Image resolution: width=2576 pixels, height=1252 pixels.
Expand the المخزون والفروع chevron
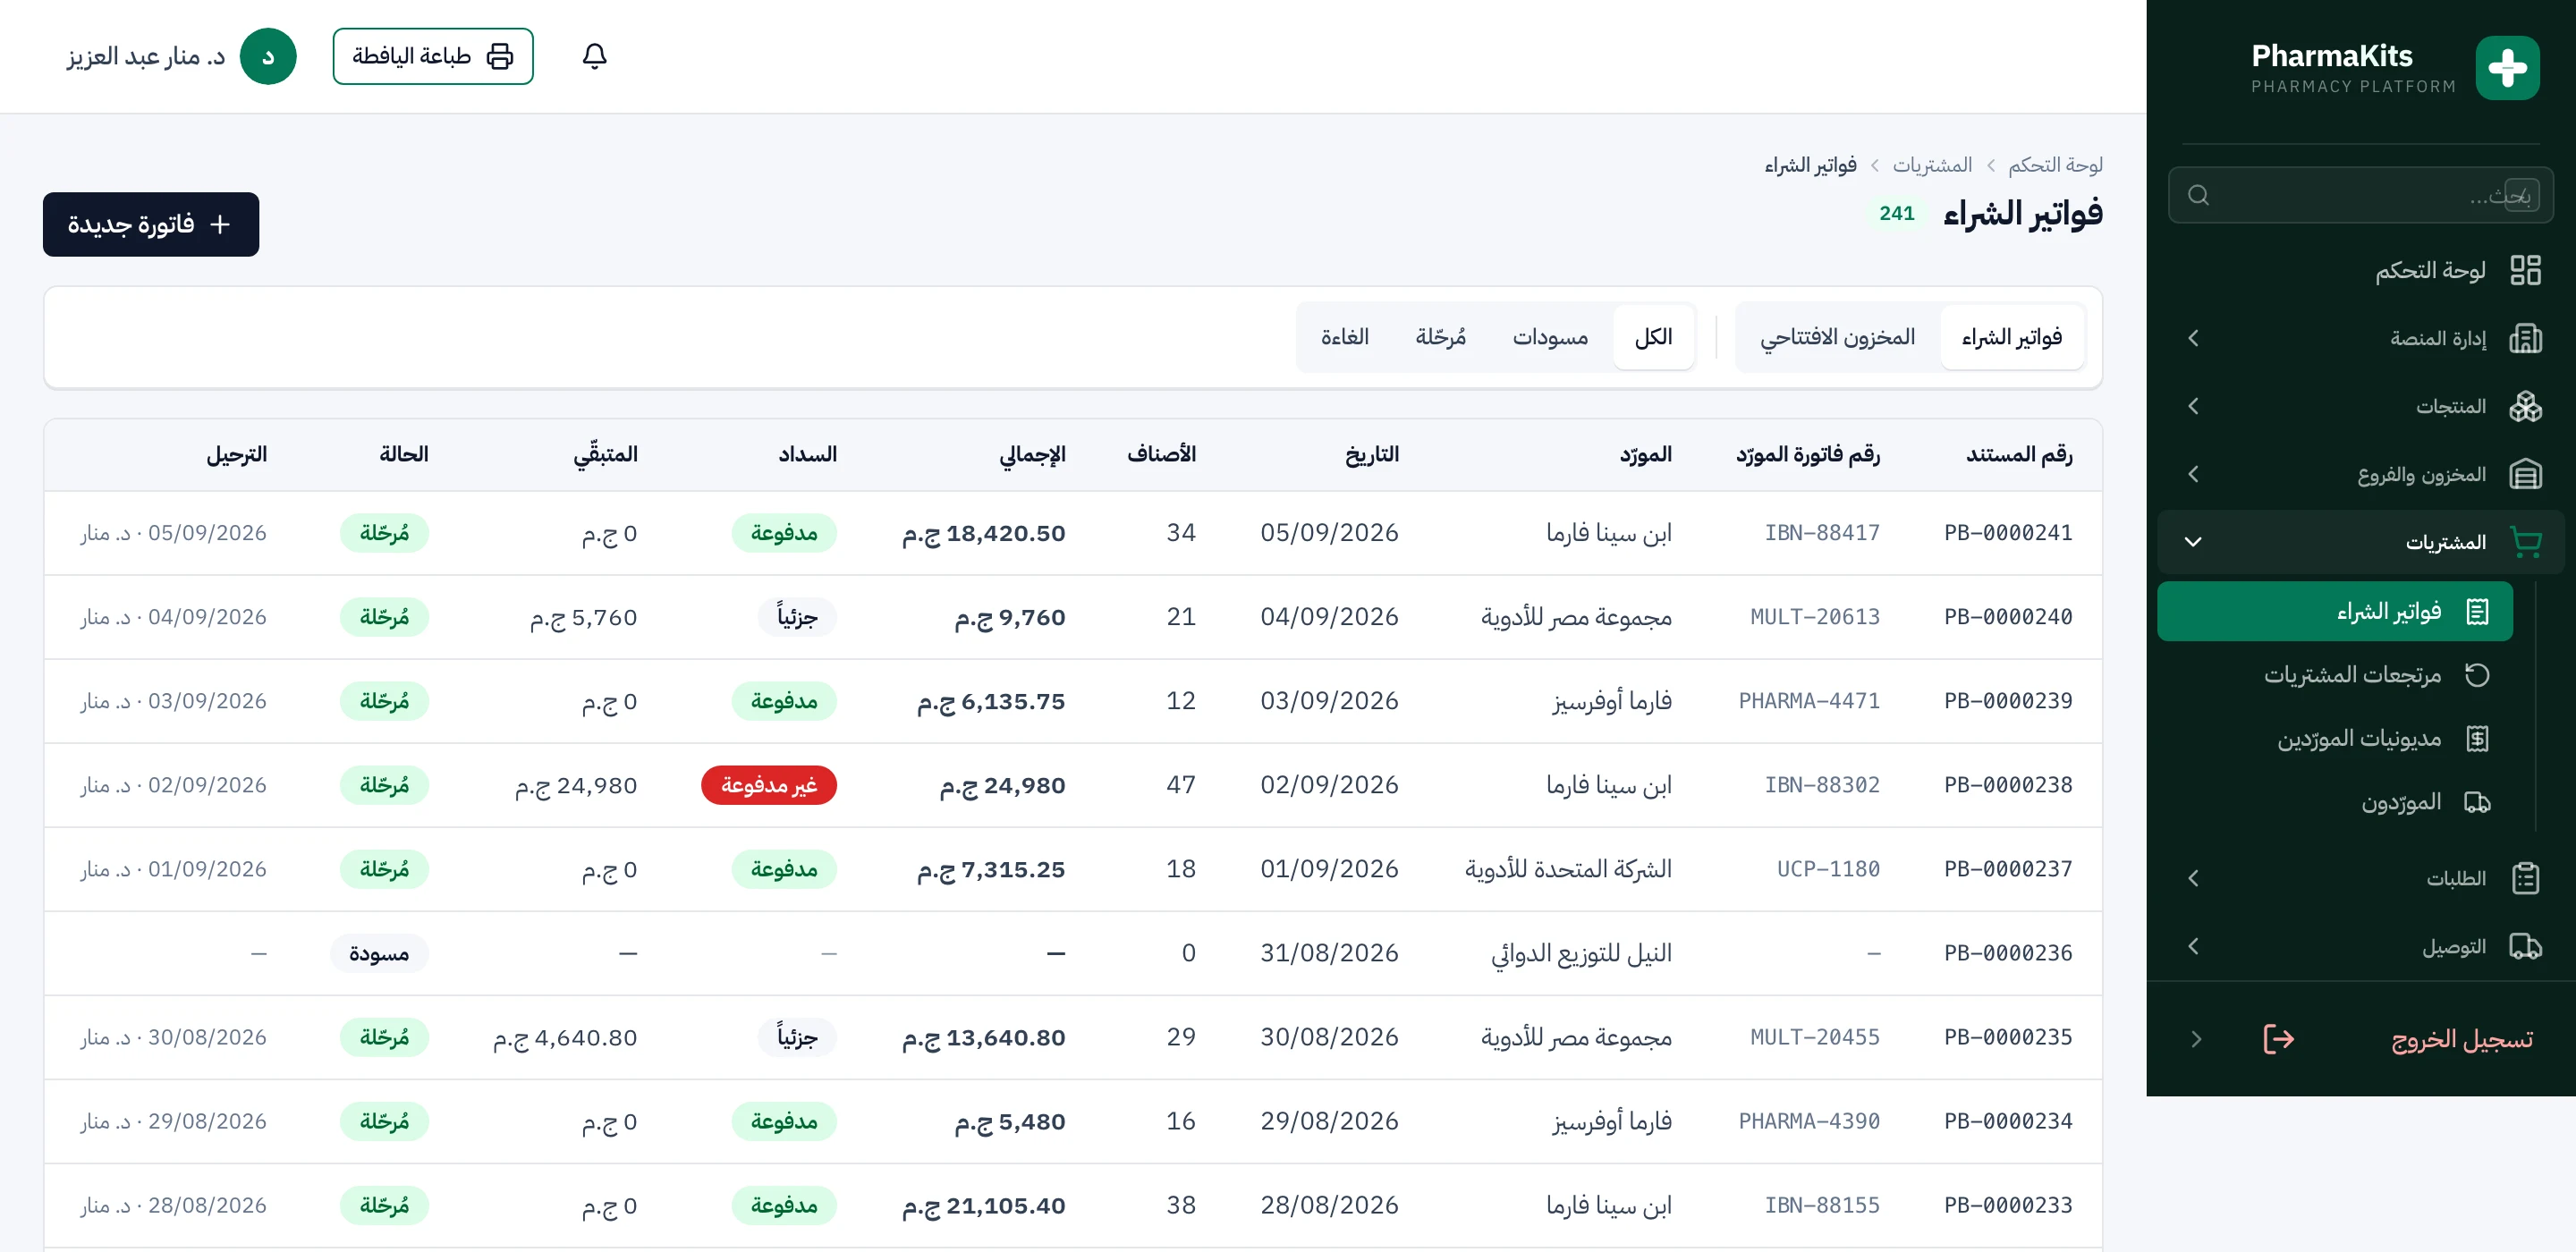[2193, 474]
